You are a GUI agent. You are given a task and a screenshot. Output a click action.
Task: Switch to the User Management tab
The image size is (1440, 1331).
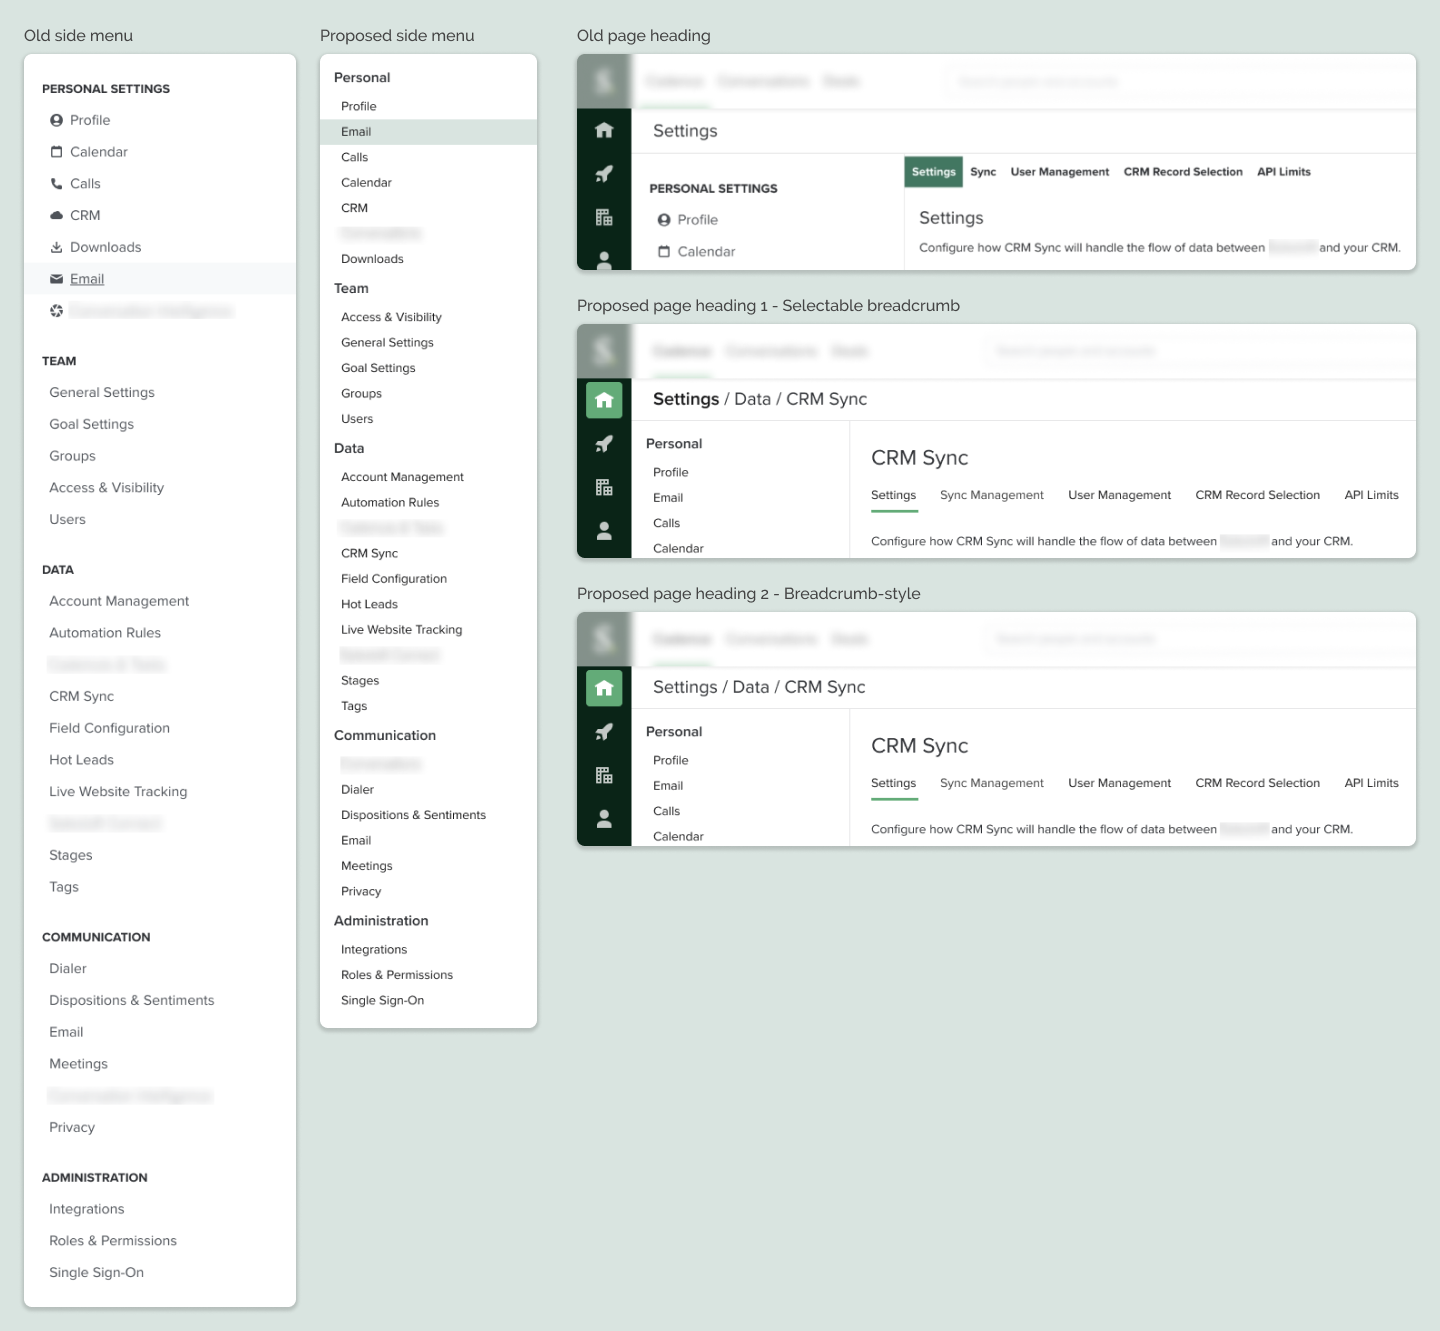[x=1059, y=171]
